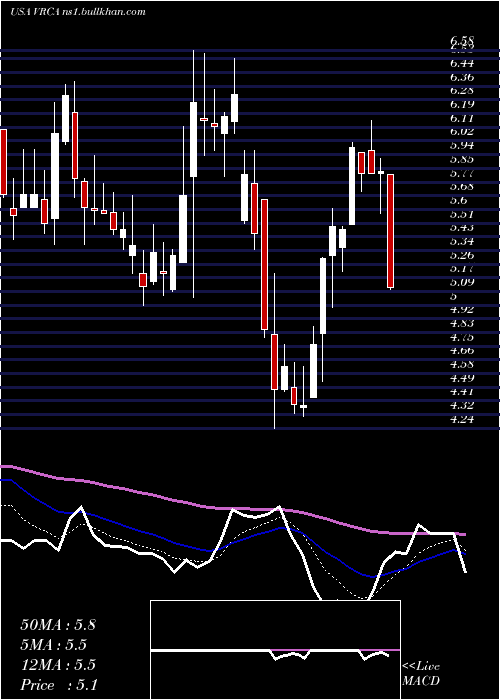This screenshot has width=500, height=700.
Task: Click the 4.41 price axis label
Action: pyautogui.click(x=462, y=392)
